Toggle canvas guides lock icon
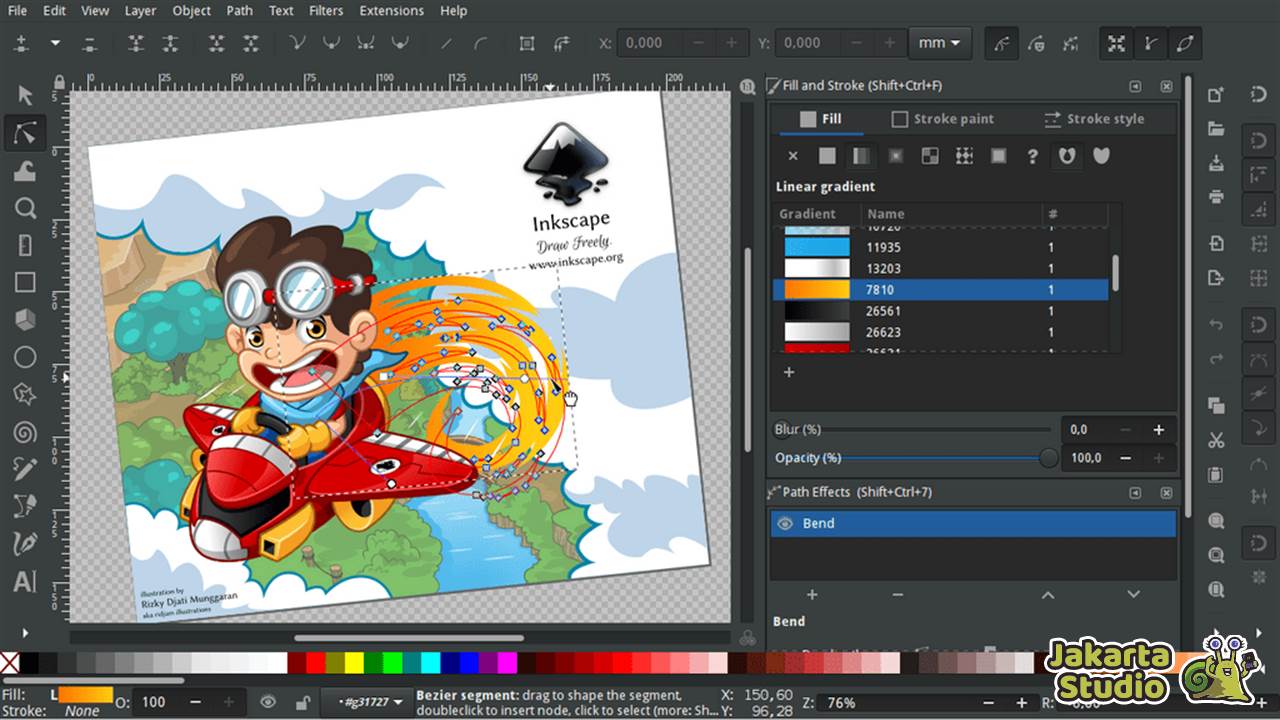The width and height of the screenshot is (1280, 720). pos(59,82)
